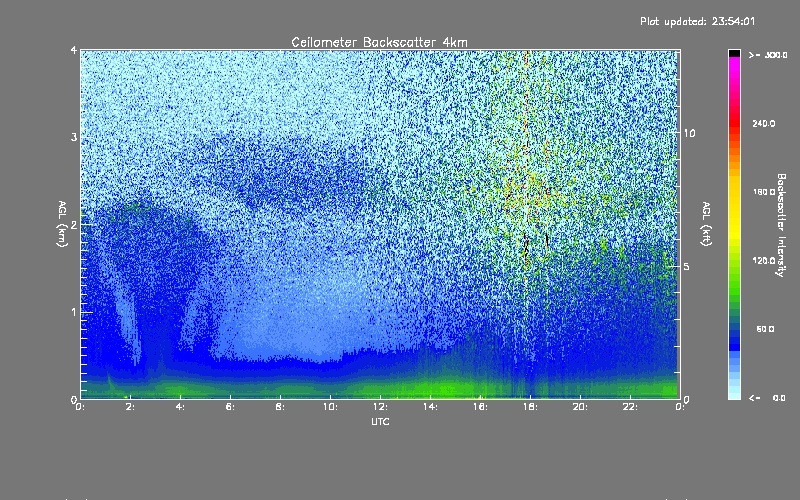Click the 4: tick label on the UTC axis

click(180, 407)
